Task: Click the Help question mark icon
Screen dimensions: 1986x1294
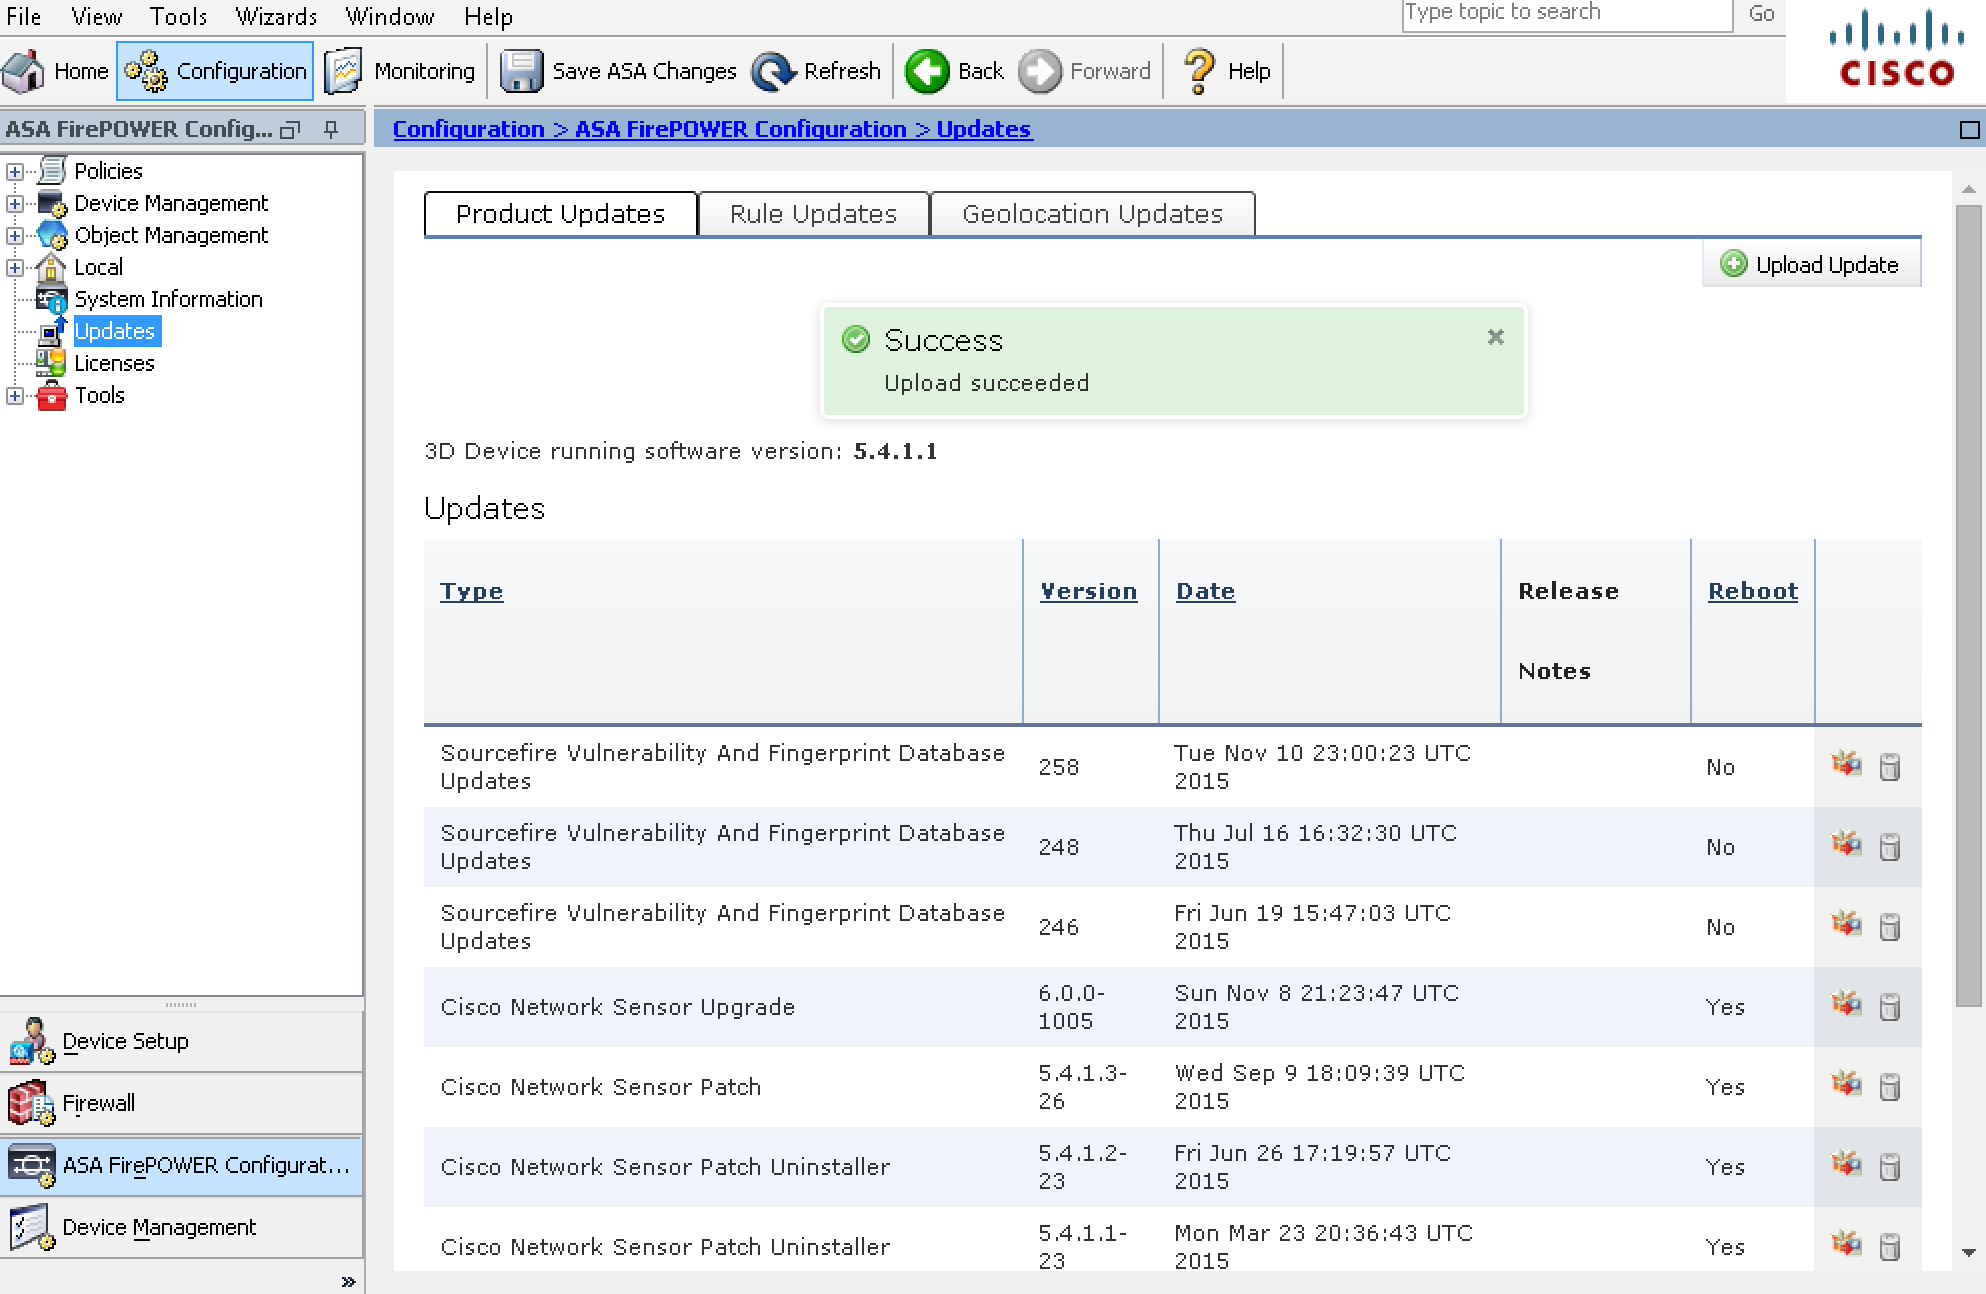Action: [1199, 71]
